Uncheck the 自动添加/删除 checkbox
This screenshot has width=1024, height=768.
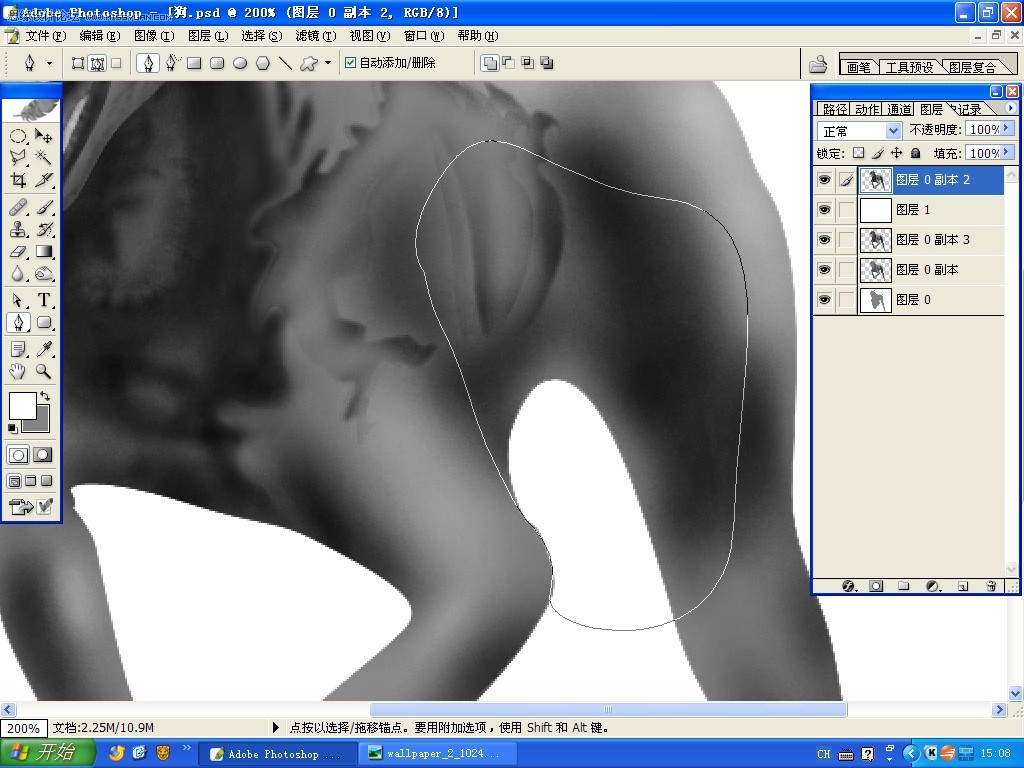point(351,63)
